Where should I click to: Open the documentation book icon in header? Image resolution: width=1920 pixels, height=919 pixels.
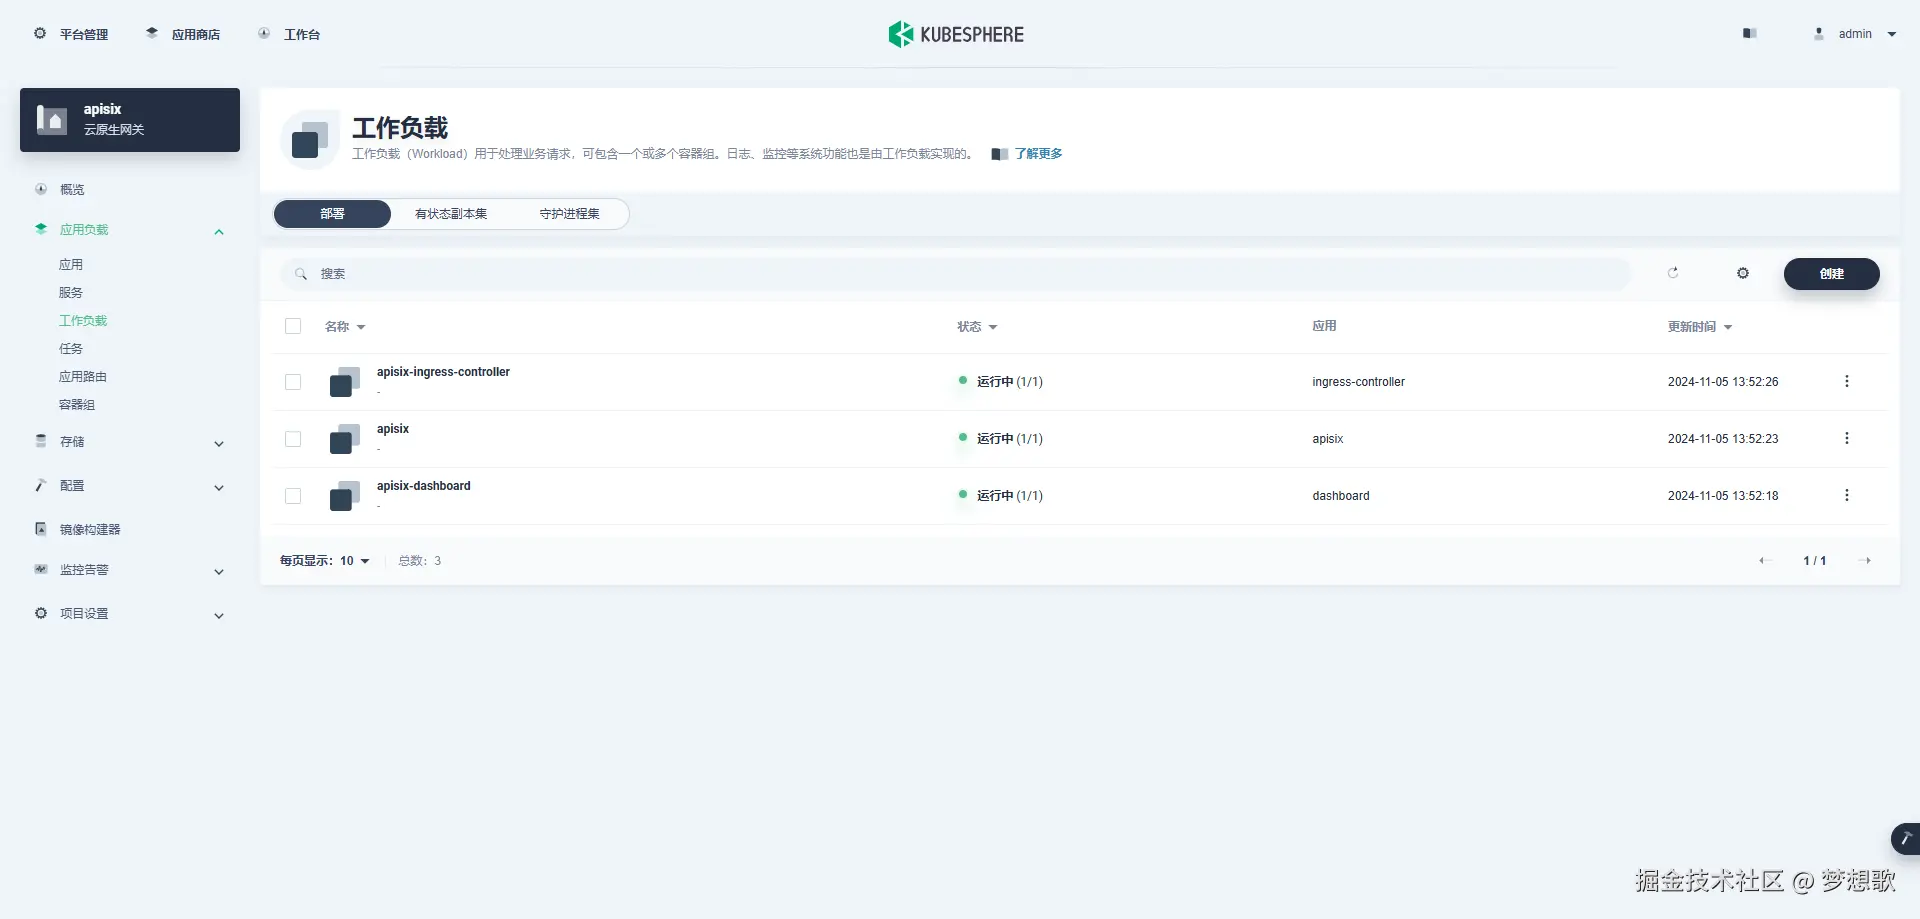pyautogui.click(x=1749, y=34)
